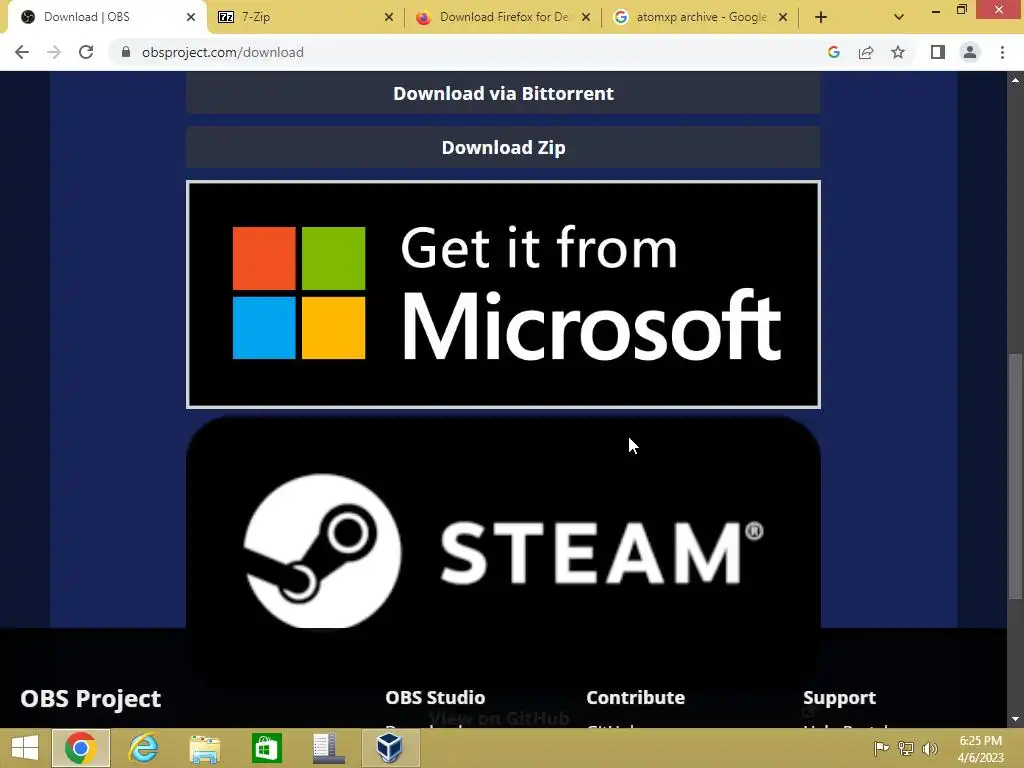Switch to Download Firefox tab

[x=503, y=17]
